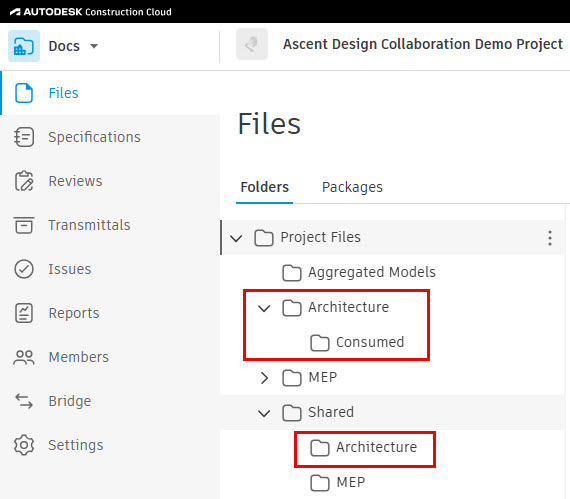Open the Issues checkmark icon
The width and height of the screenshot is (570, 499).
tap(24, 269)
